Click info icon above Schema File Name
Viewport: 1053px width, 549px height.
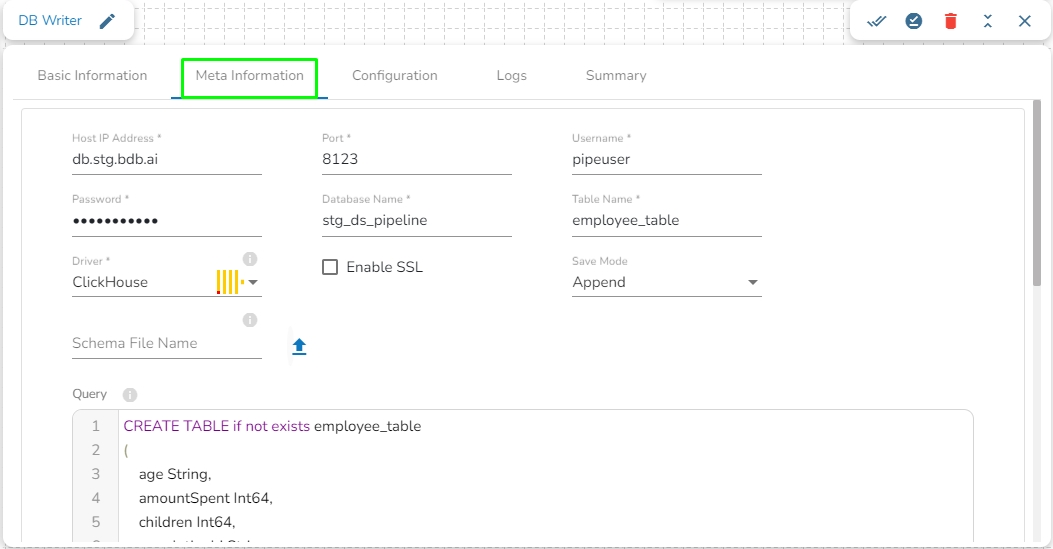(250, 320)
